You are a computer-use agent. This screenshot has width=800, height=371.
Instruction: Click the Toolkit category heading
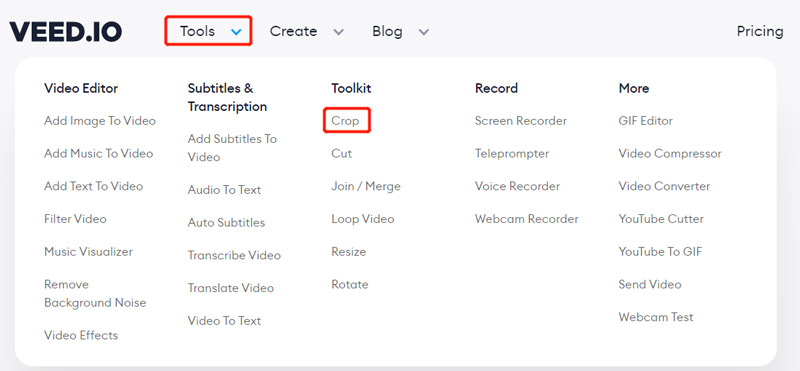click(351, 88)
